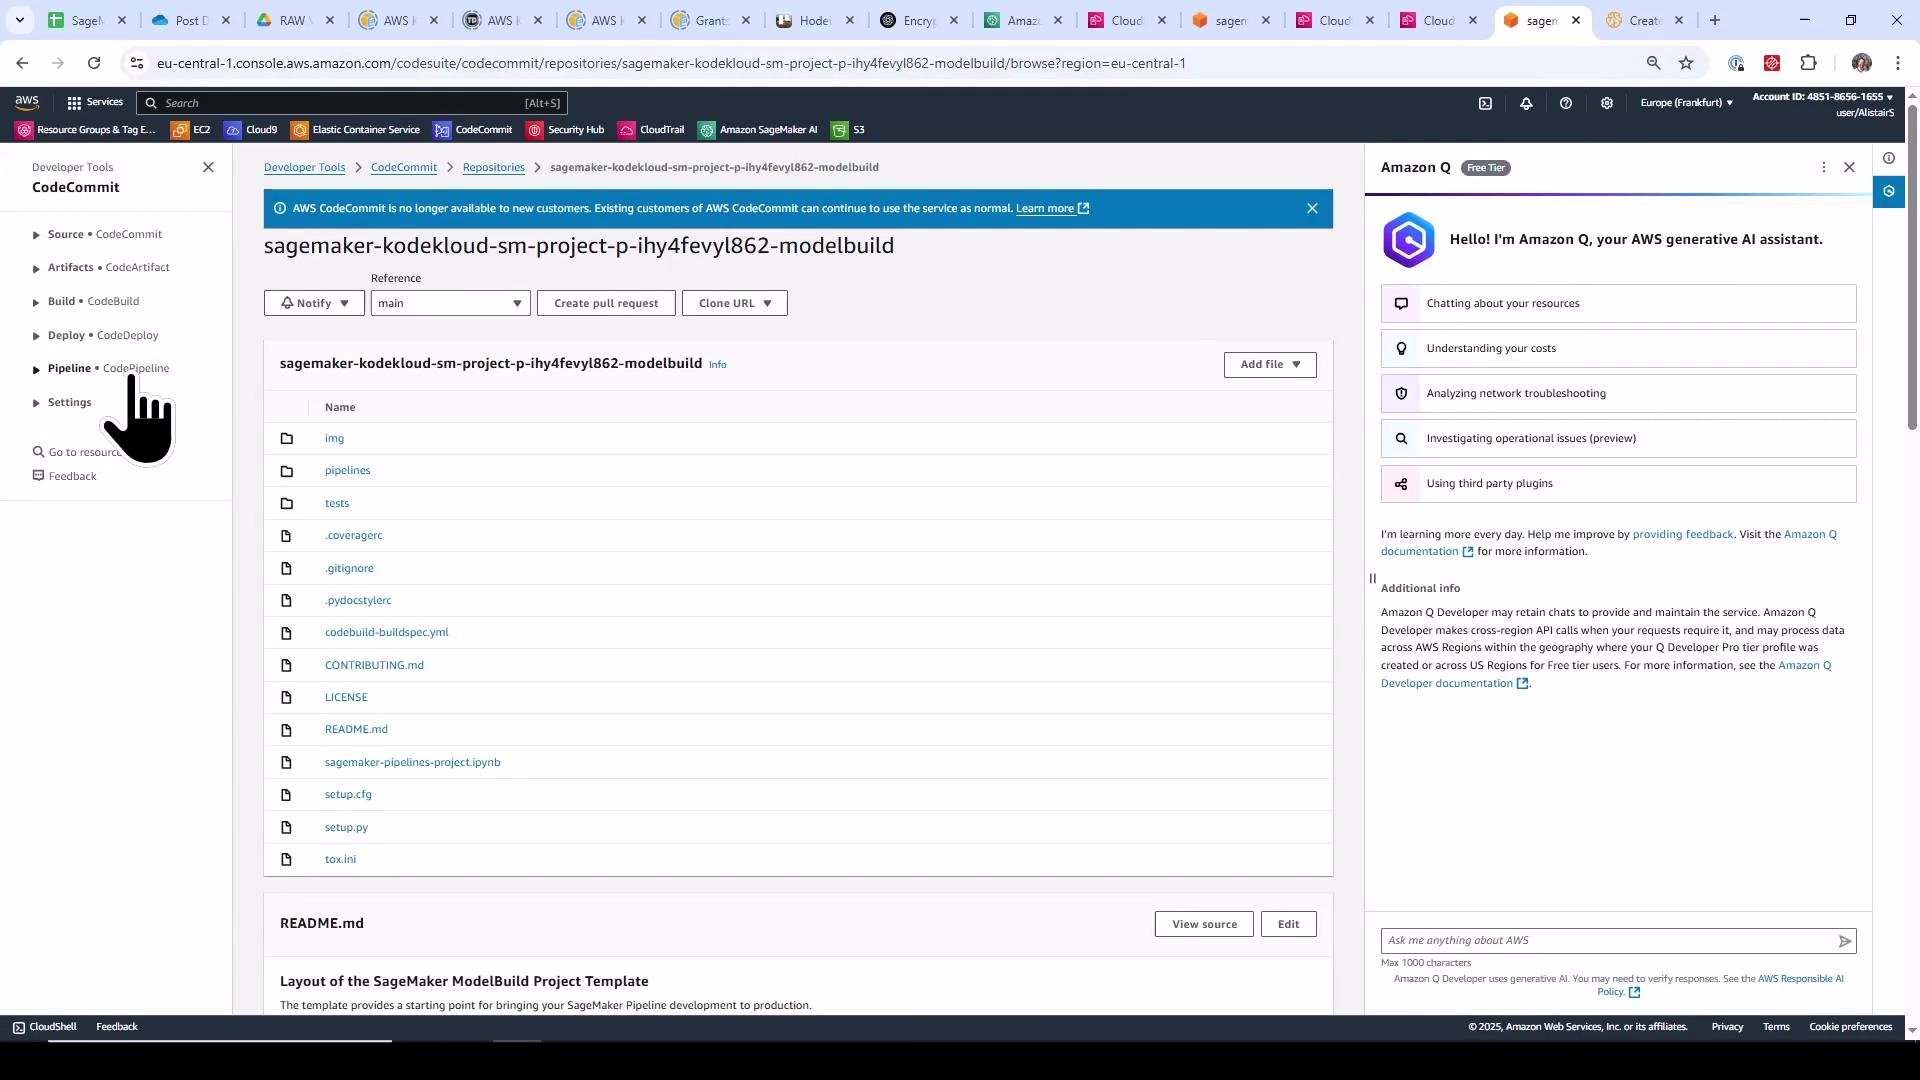Open the Clone URL dropdown
The image size is (1920, 1080).
[x=735, y=303]
